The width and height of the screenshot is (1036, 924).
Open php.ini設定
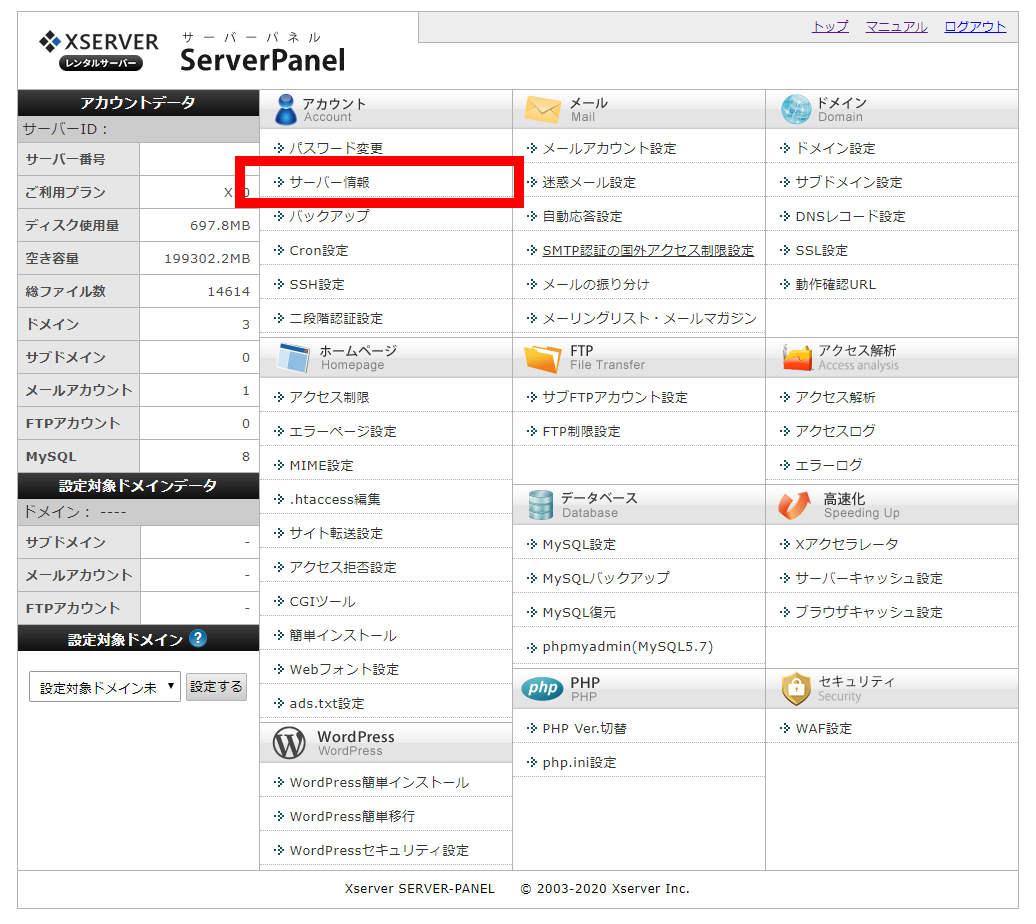579,762
